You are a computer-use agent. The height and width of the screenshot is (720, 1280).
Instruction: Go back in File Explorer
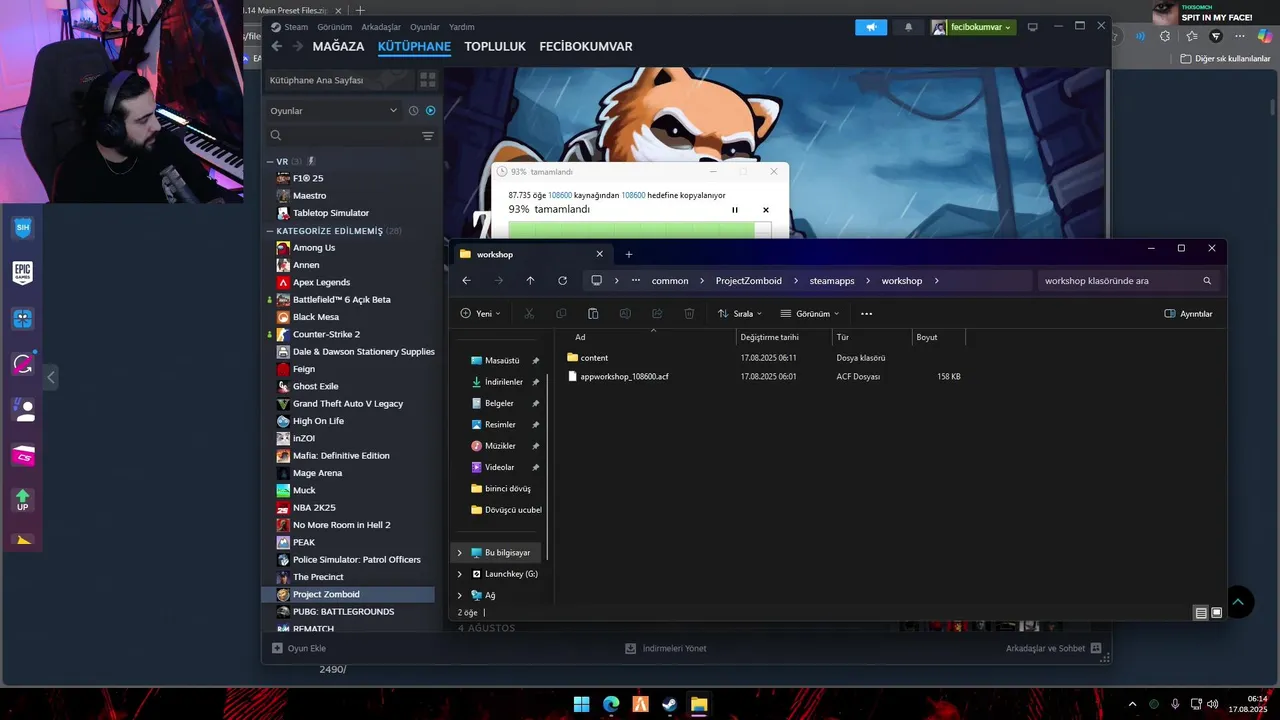[466, 281]
